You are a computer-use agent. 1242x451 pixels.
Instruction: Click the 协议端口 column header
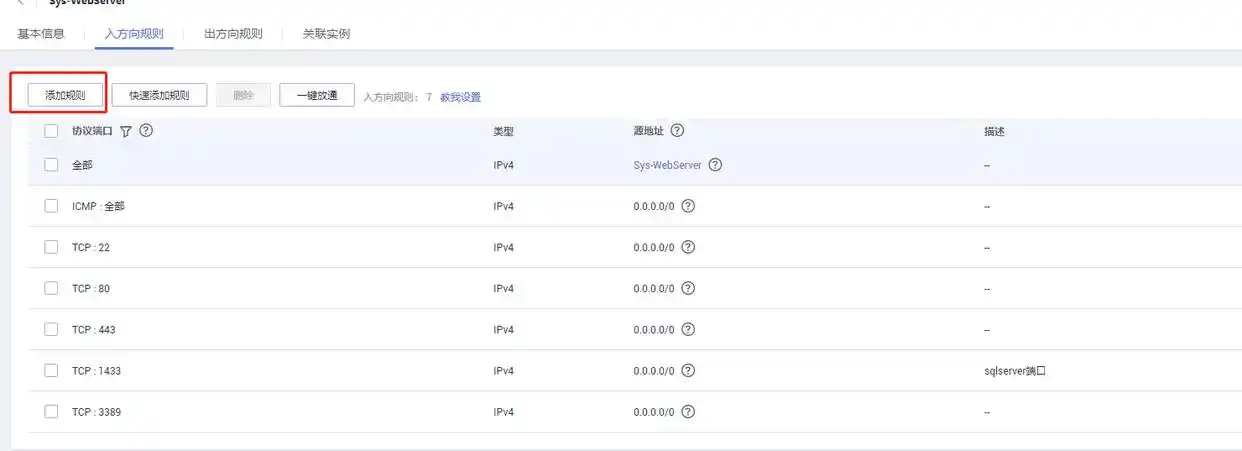tap(92, 131)
